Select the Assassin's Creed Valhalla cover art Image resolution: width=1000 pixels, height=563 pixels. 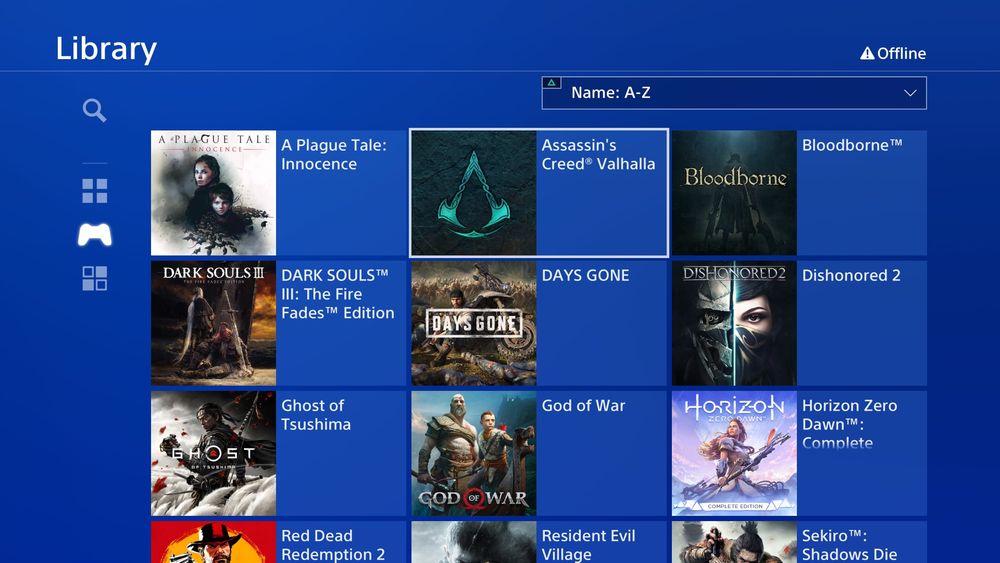pyautogui.click(x=474, y=193)
